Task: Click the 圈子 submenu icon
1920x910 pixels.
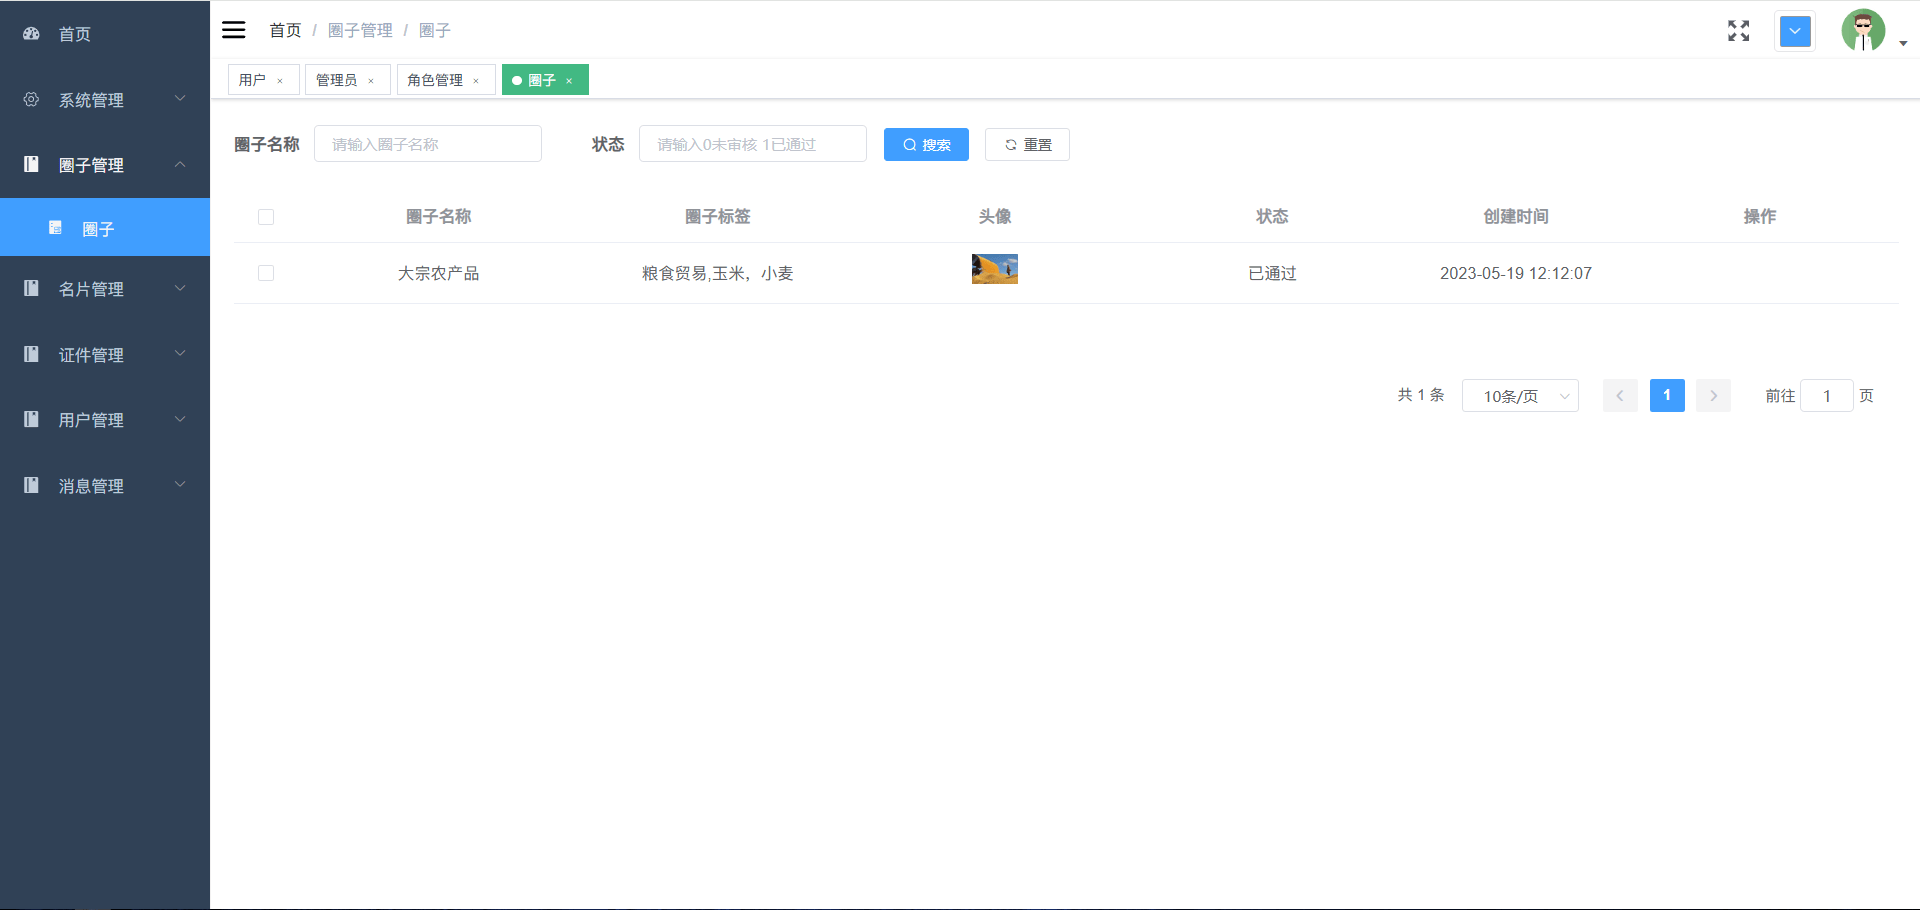Action: point(55,228)
